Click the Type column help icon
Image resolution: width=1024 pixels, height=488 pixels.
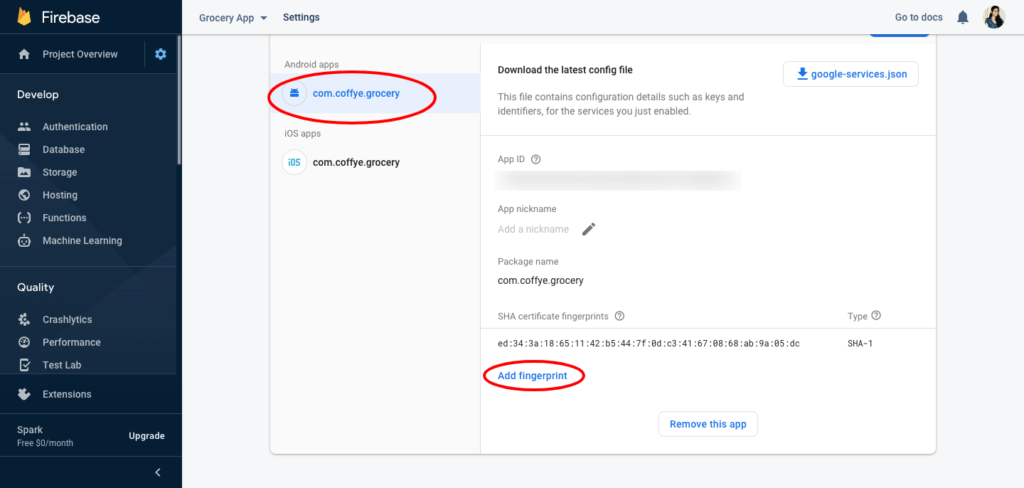click(x=876, y=316)
